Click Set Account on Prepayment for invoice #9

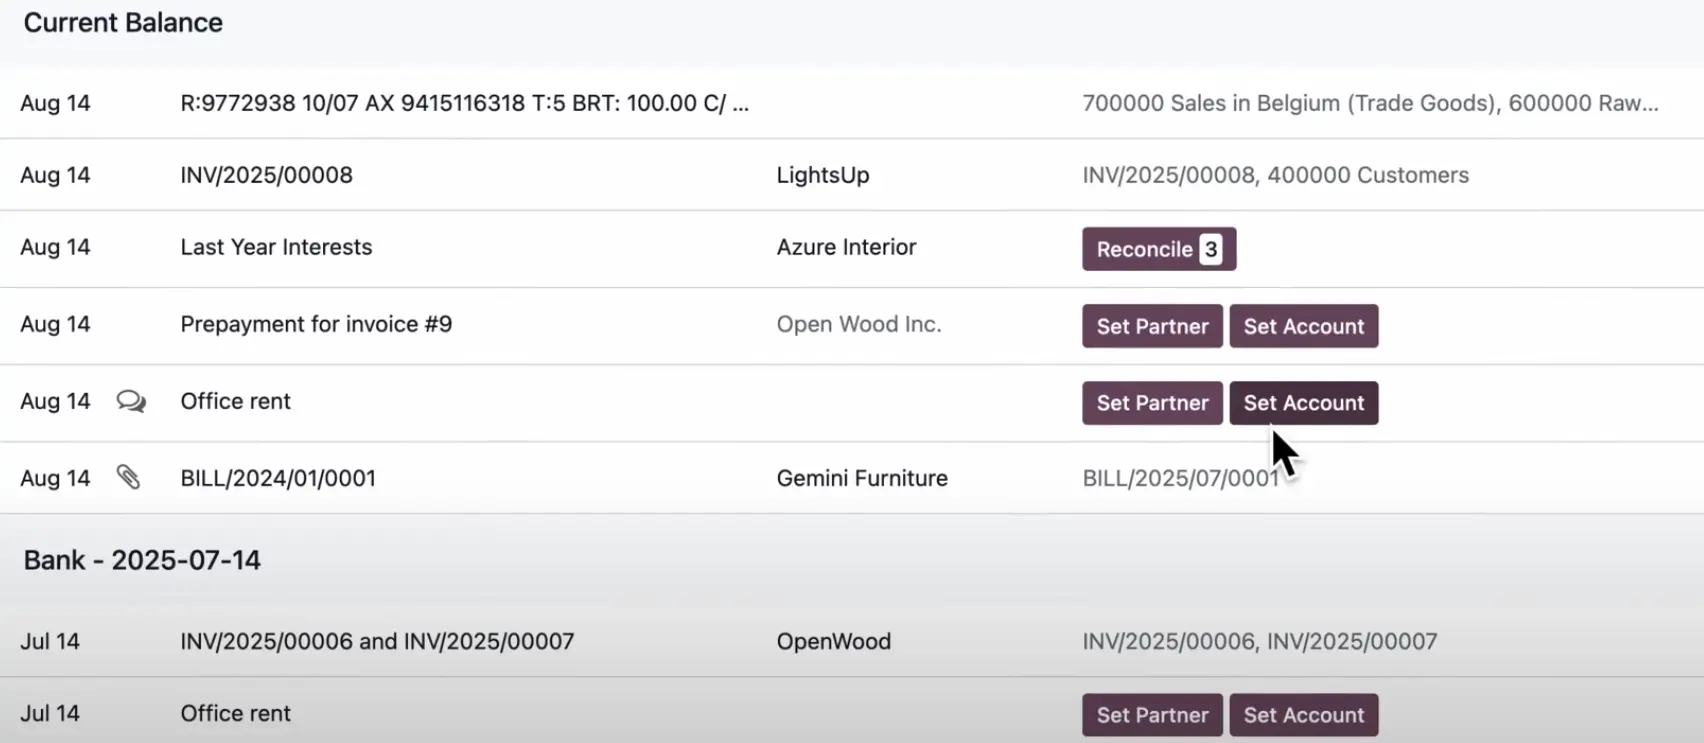click(x=1304, y=326)
